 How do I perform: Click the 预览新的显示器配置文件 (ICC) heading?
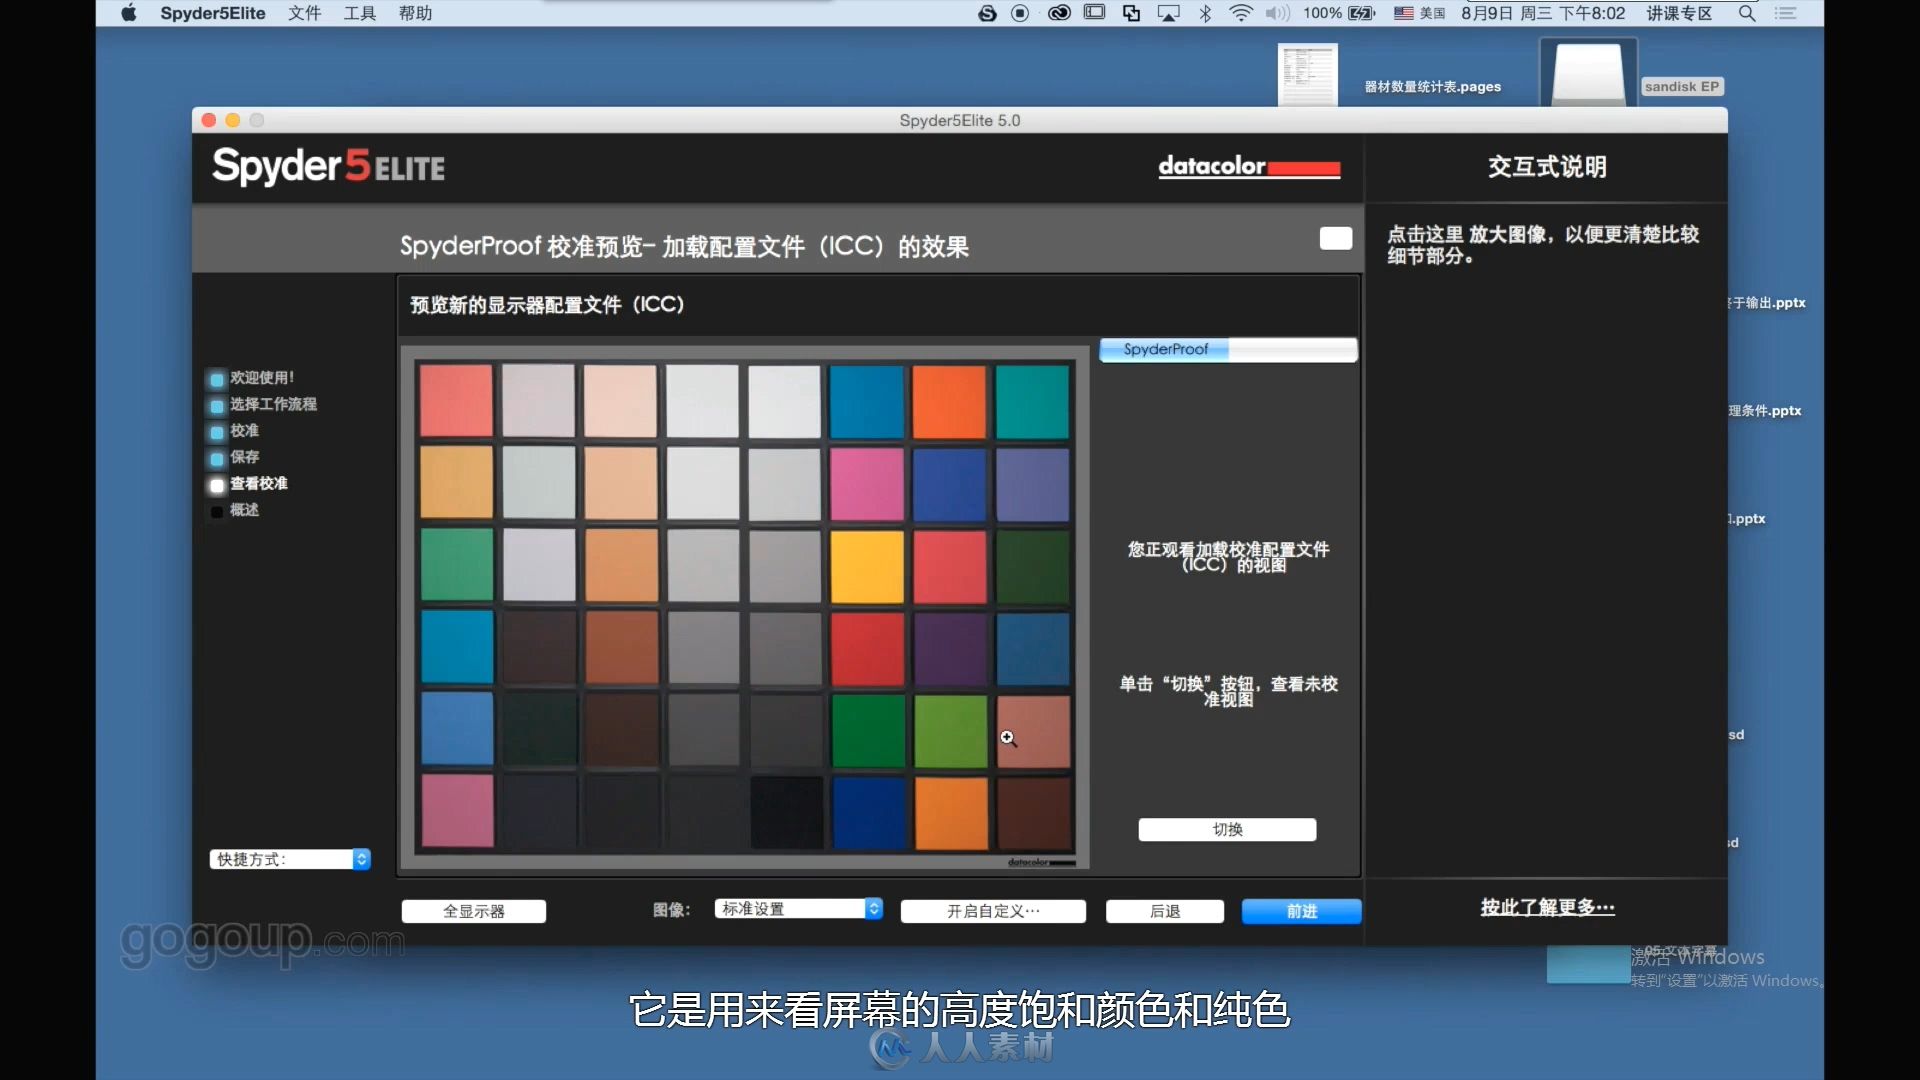[x=547, y=305]
